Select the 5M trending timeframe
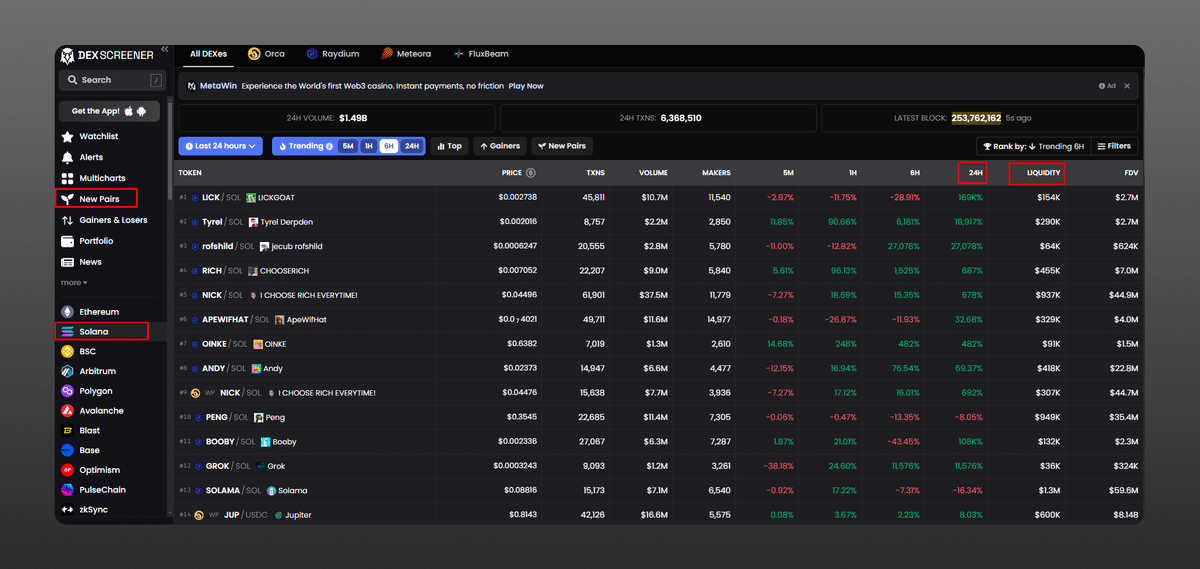The height and width of the screenshot is (569, 1200). pos(348,146)
